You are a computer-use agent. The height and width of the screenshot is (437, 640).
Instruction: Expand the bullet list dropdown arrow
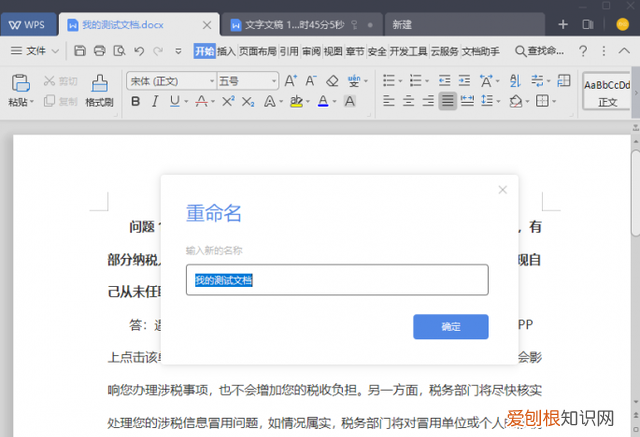click(x=400, y=81)
